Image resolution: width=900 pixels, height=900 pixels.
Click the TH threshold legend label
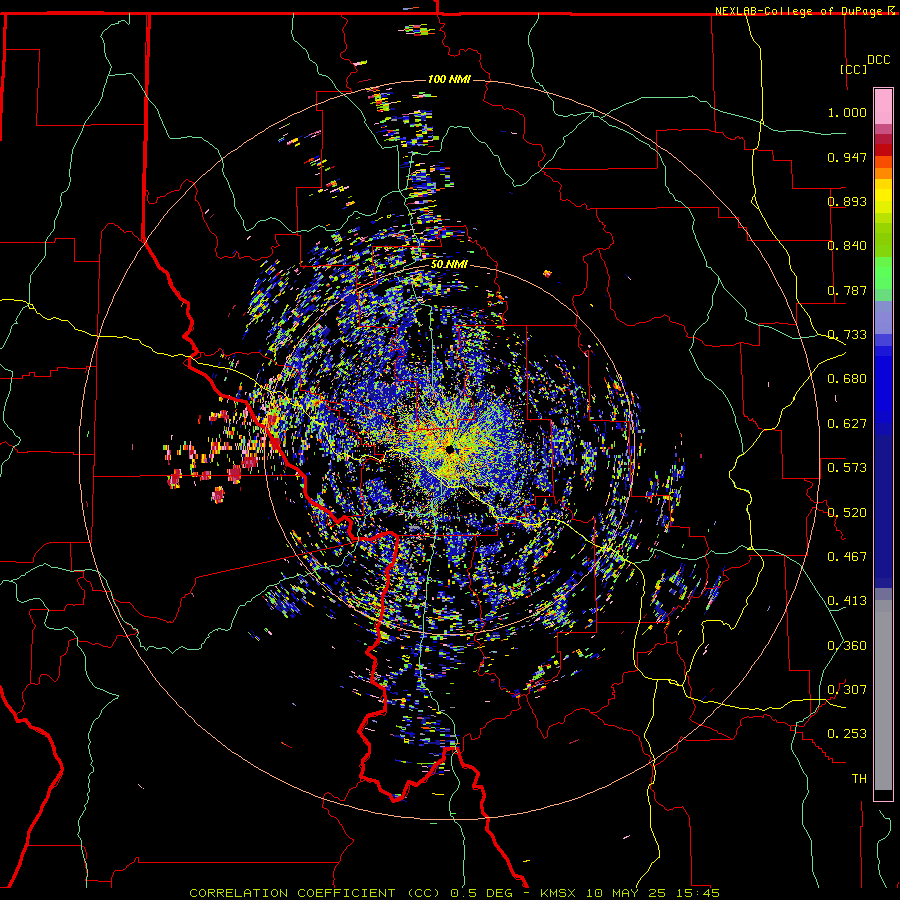tap(859, 779)
